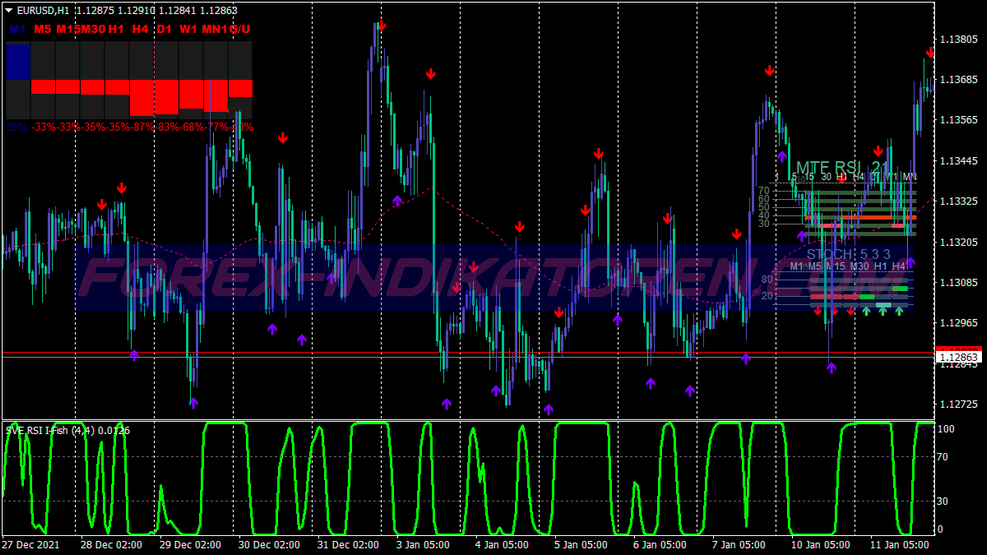Click the -83% strength value
The width and height of the screenshot is (987, 555).
point(168,127)
